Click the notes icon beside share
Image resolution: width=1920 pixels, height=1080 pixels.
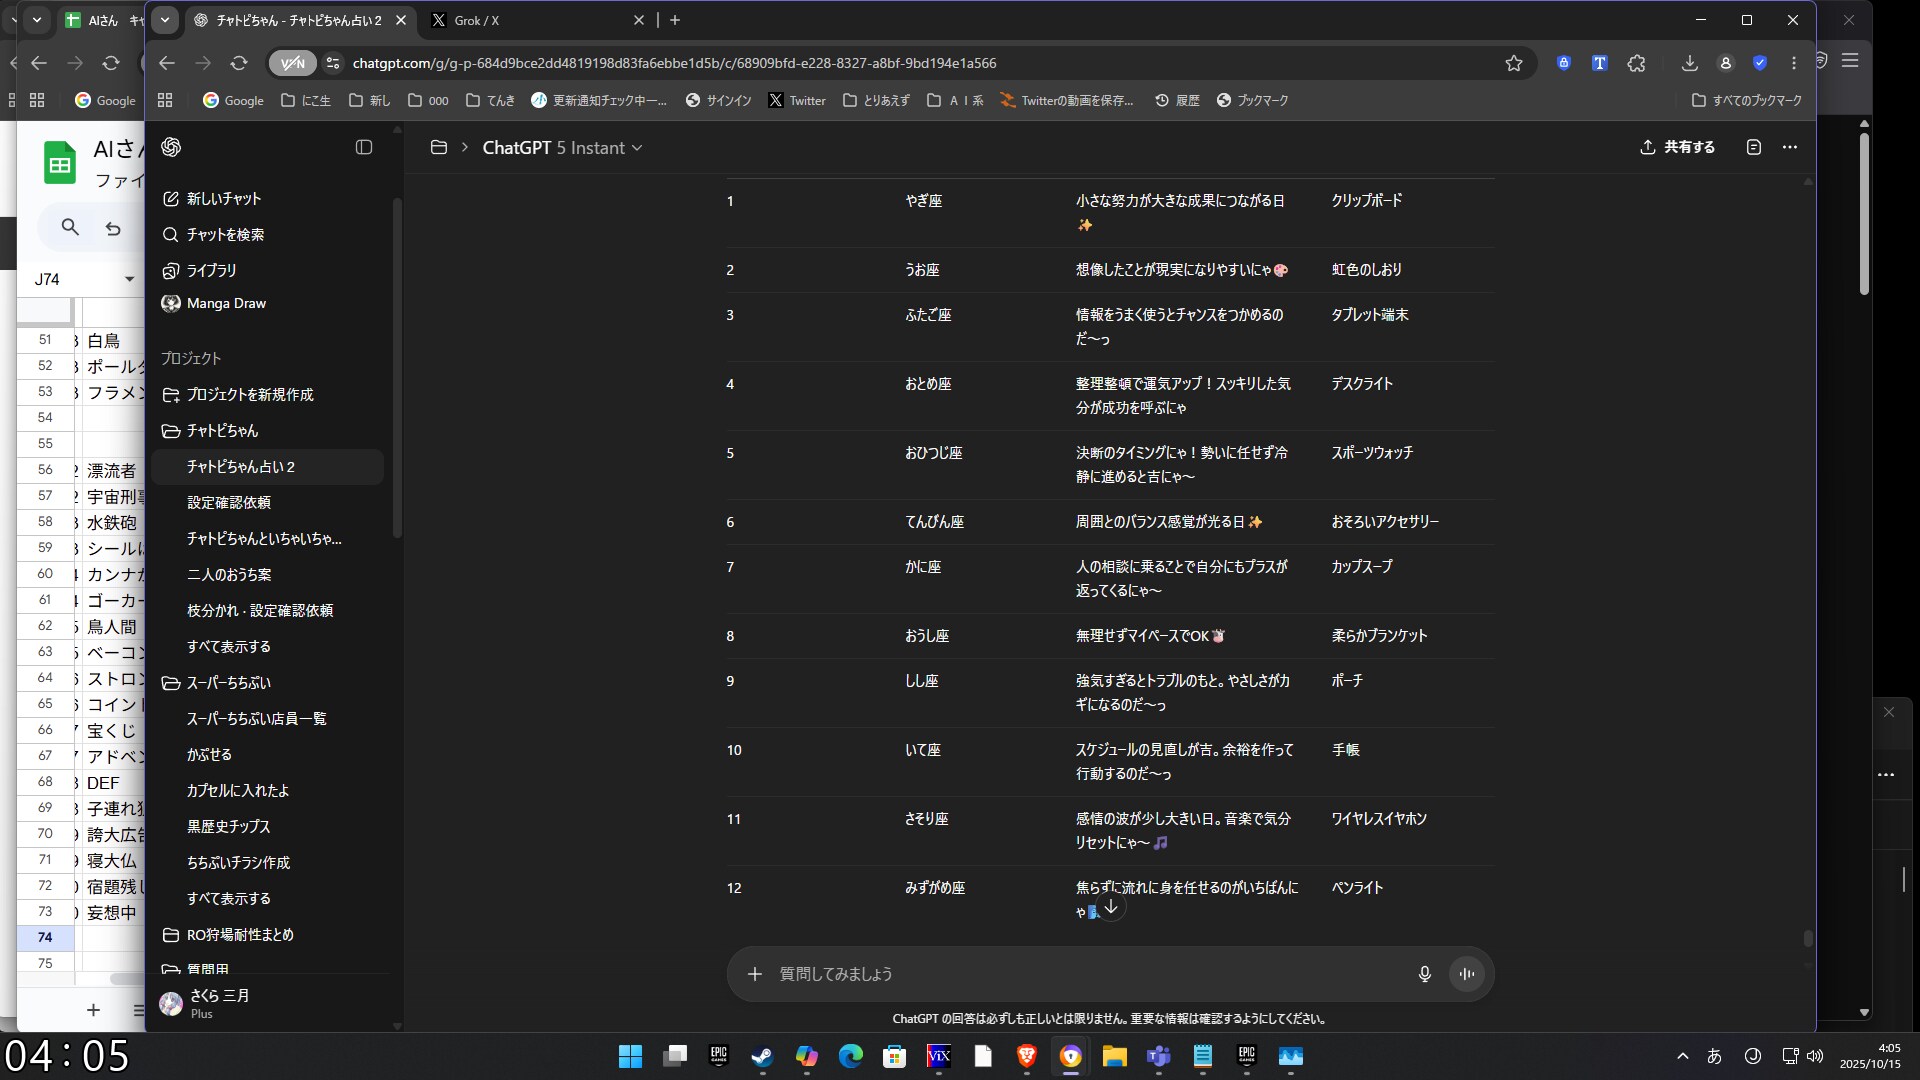(1754, 147)
